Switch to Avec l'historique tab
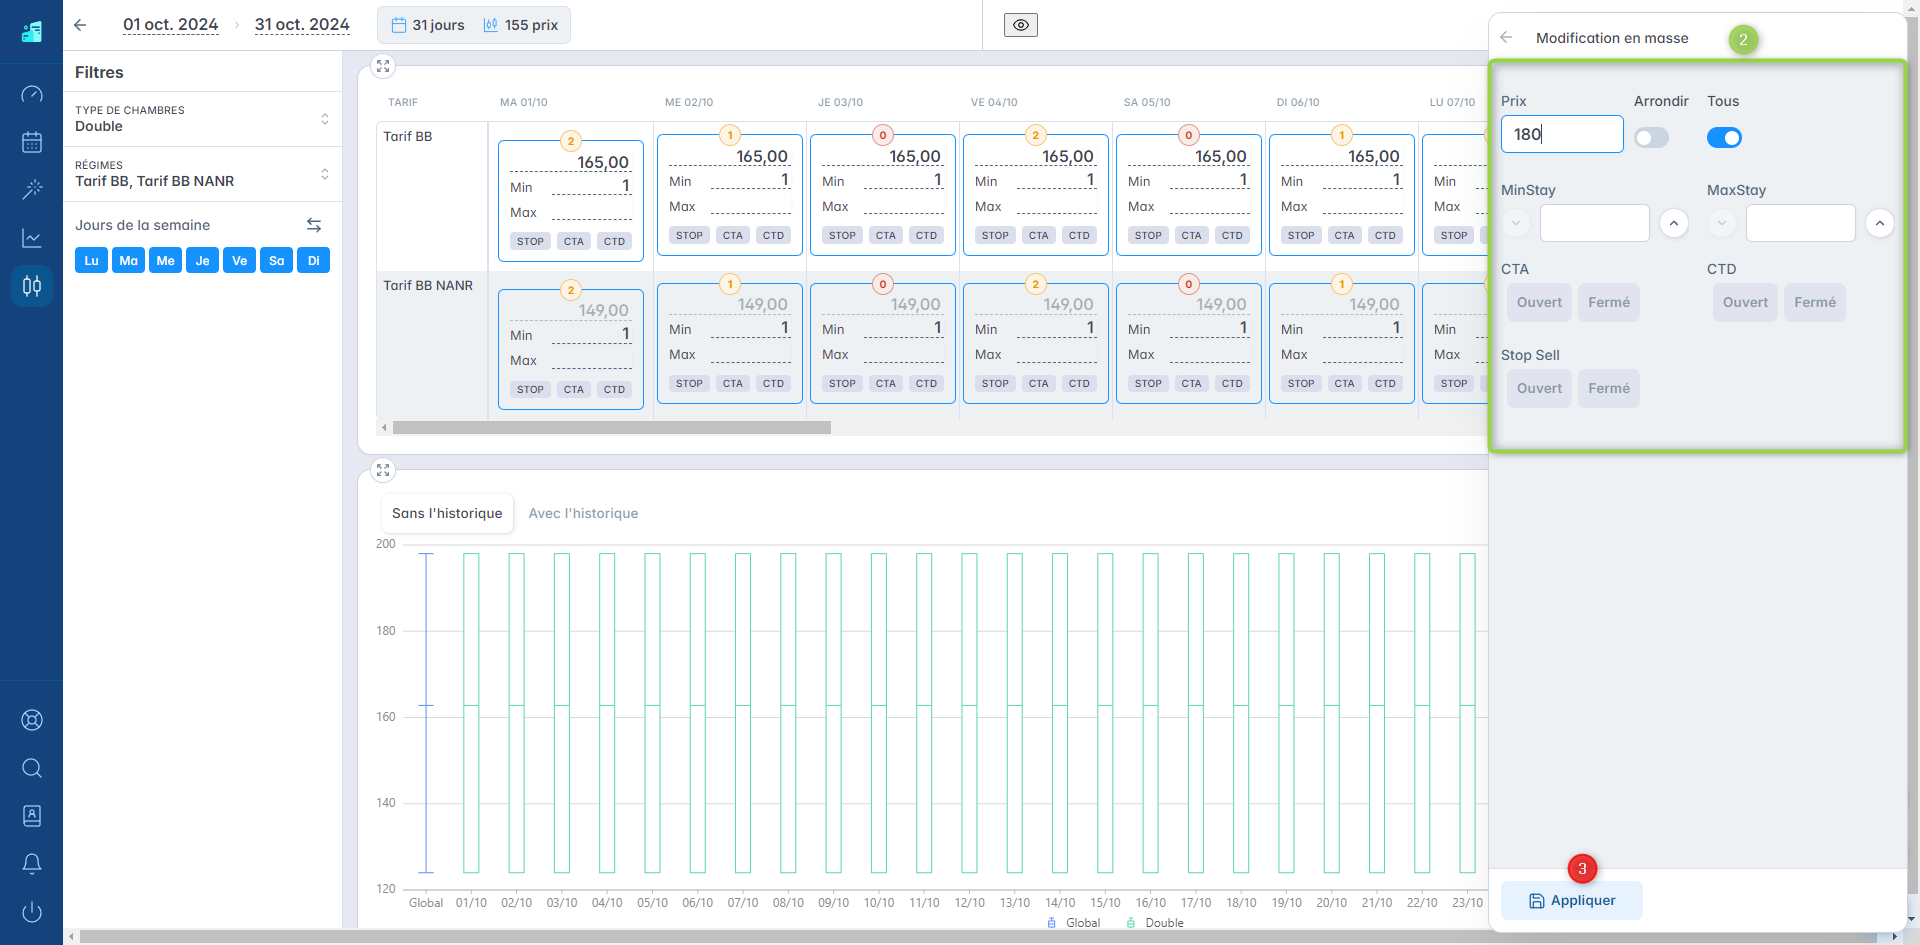 (583, 513)
